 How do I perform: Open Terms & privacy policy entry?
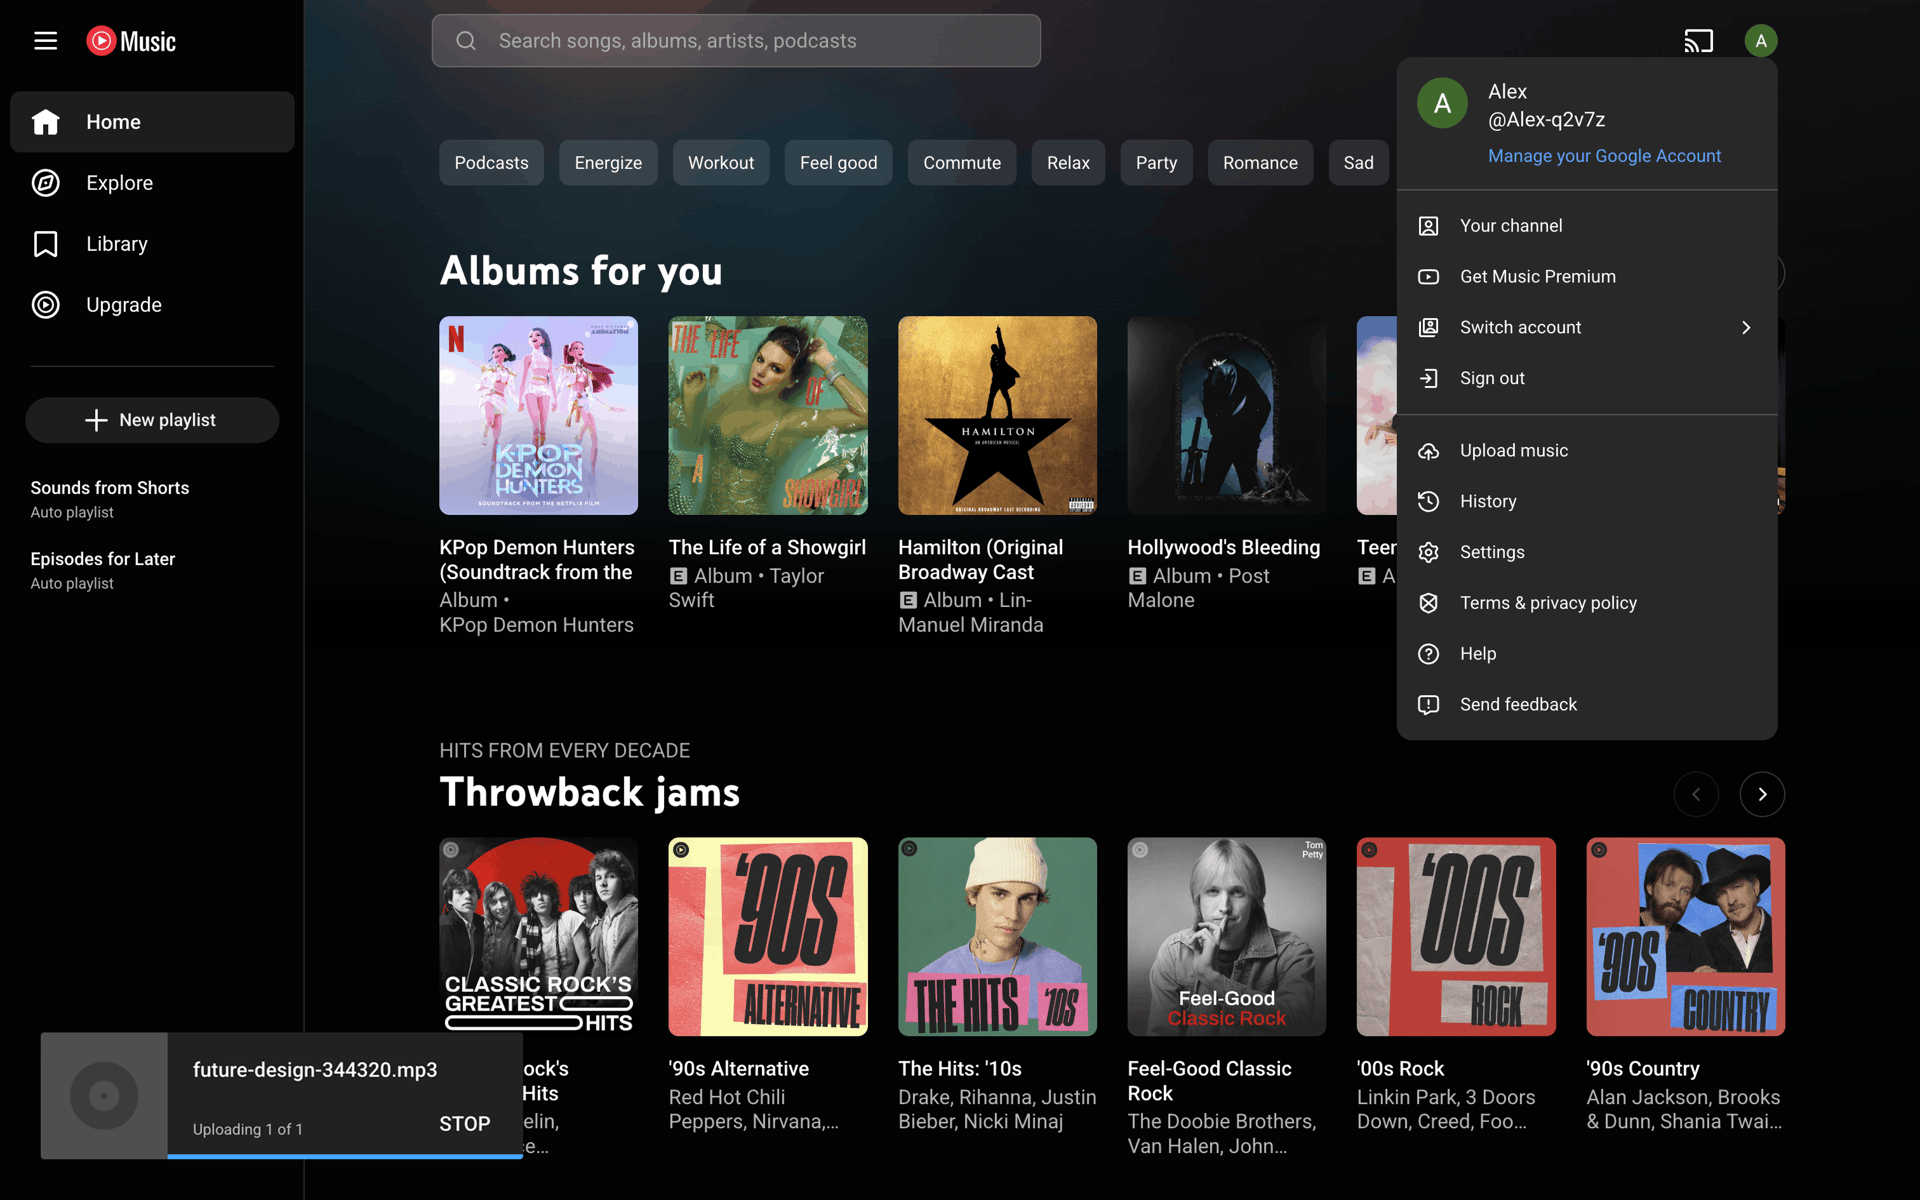pos(1587,603)
